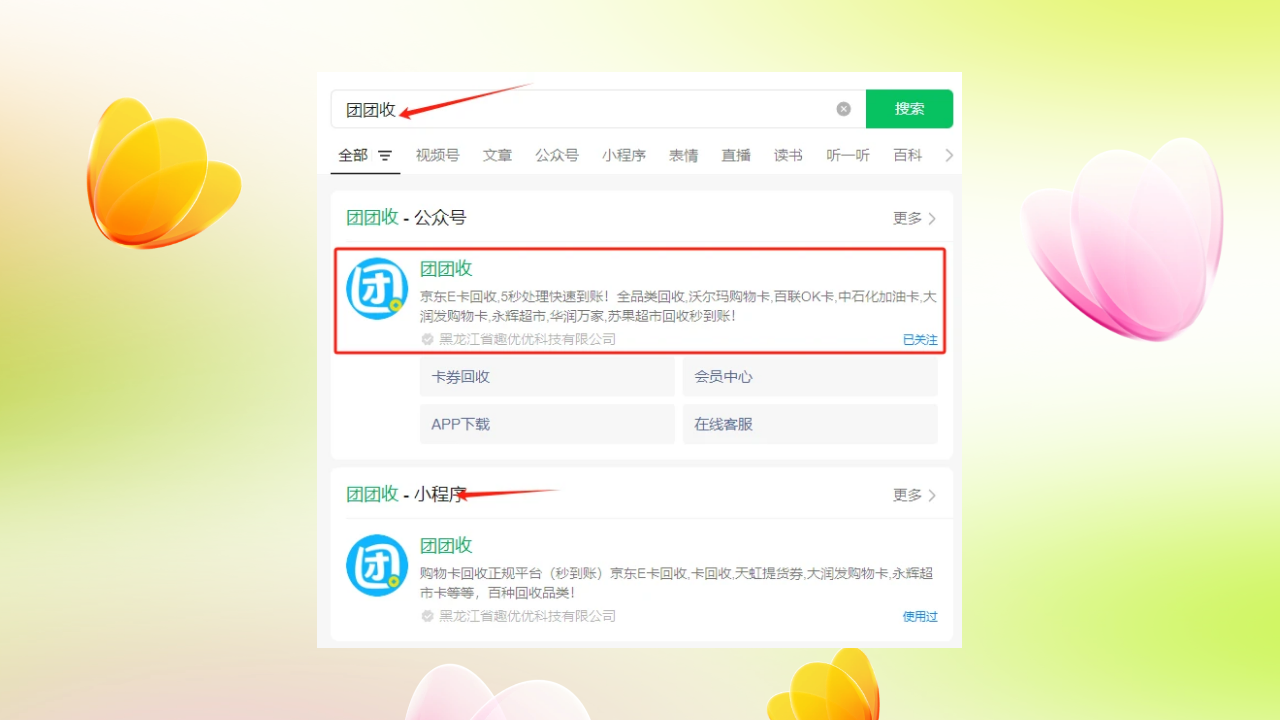Open the filter icon beside 全部
Image resolution: width=1280 pixels, height=720 pixels.
[385, 156]
